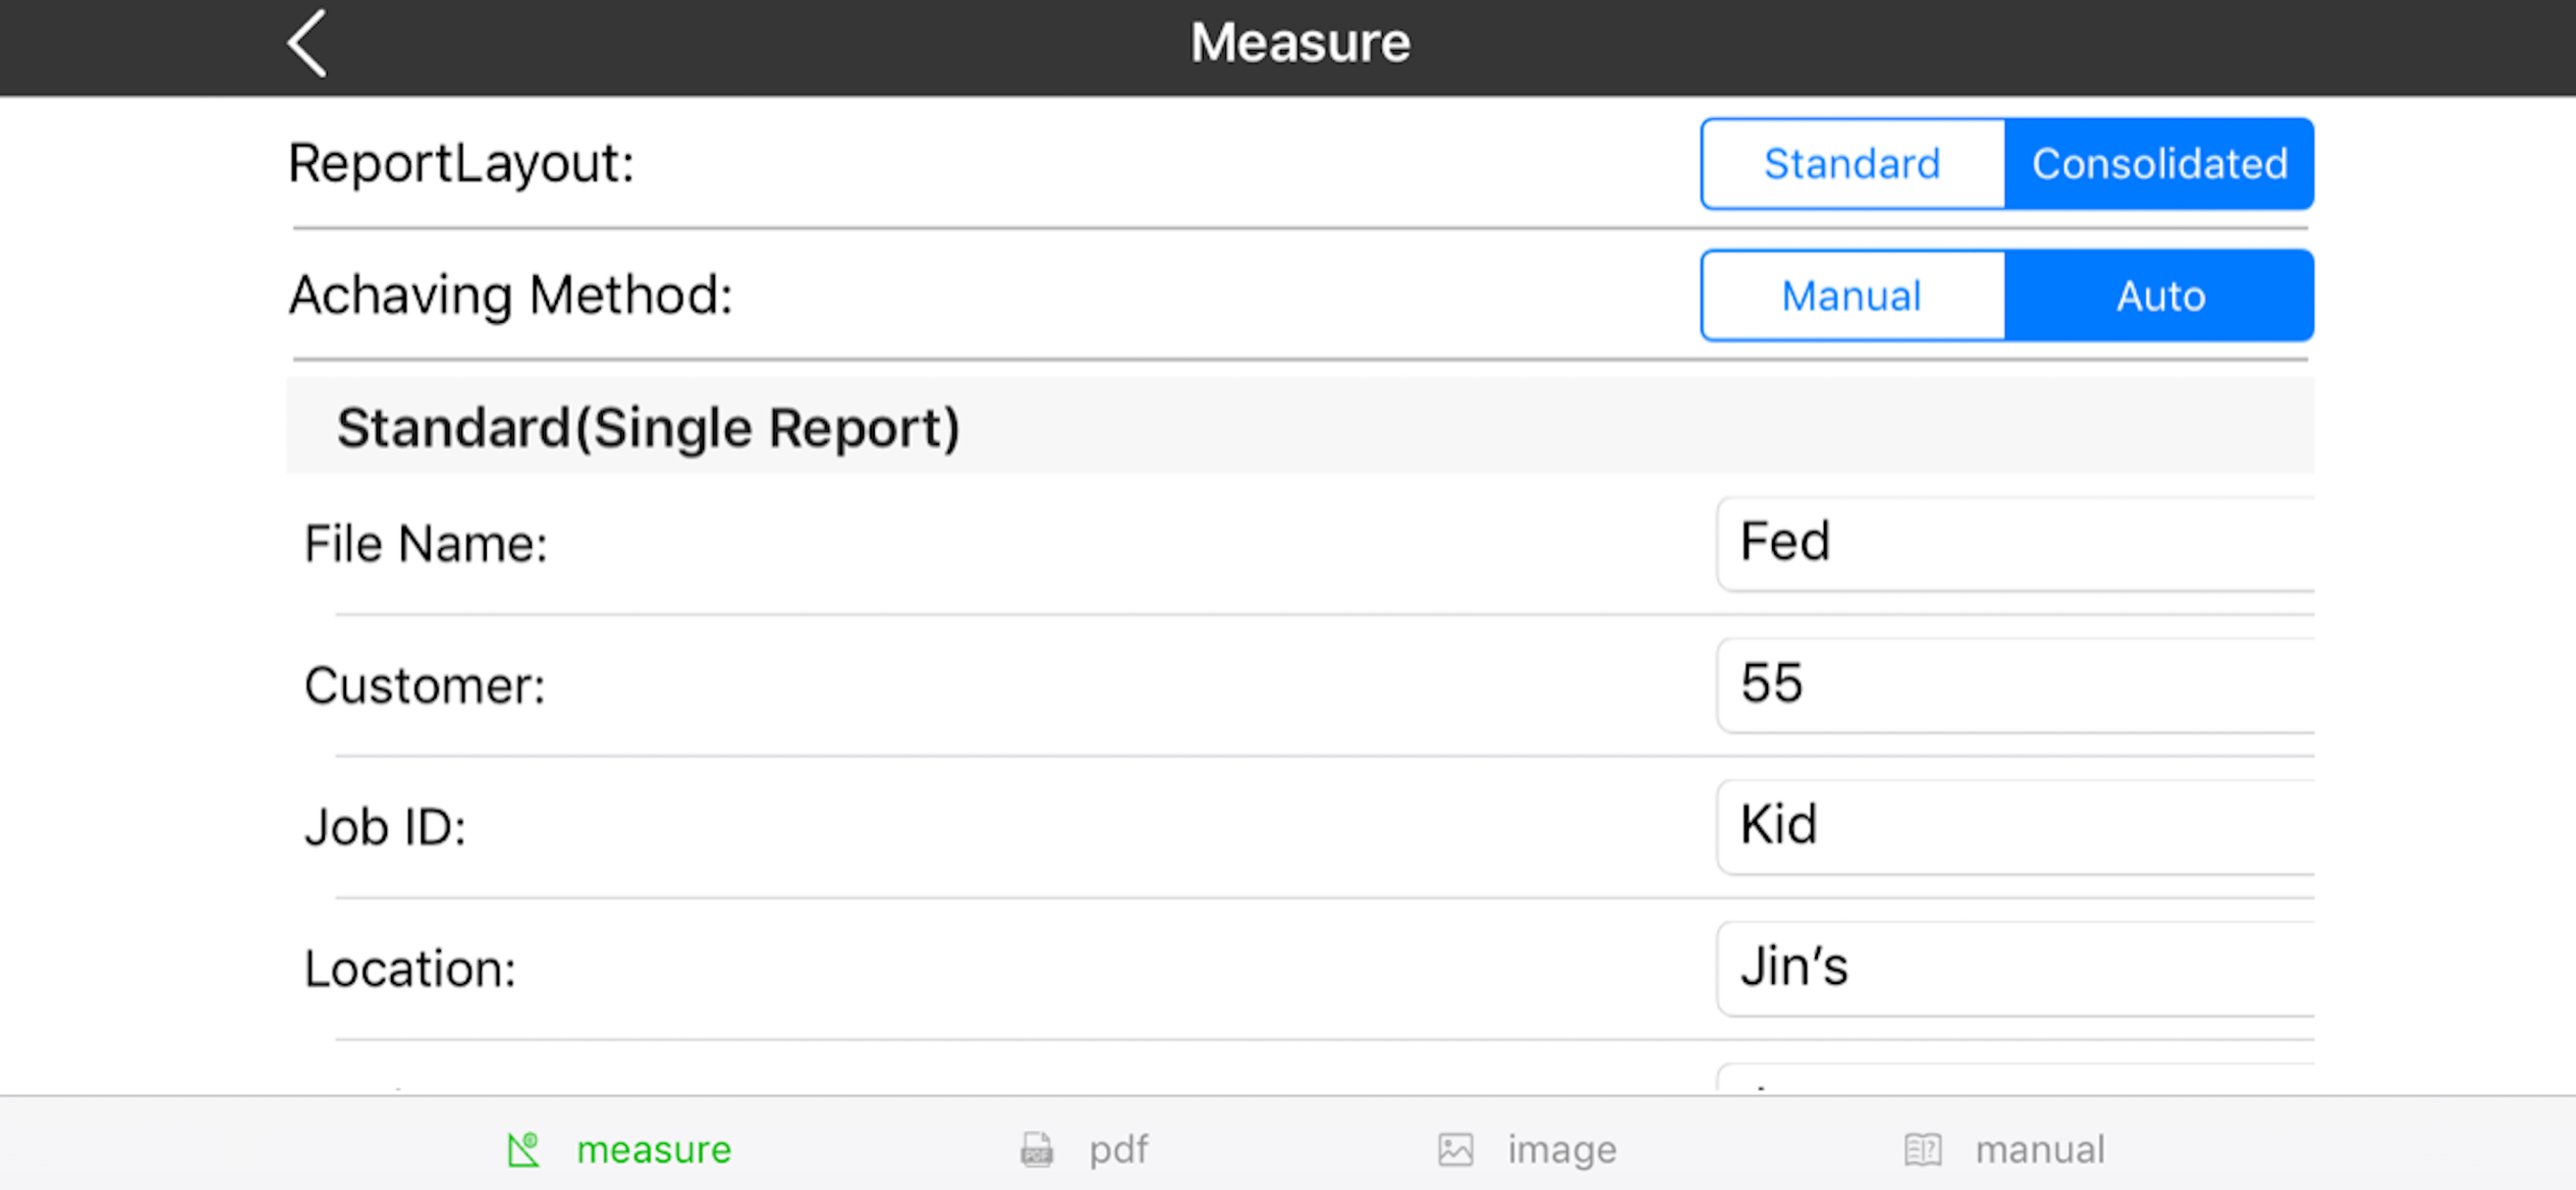
Task: Click the Job ID field with Kid
Action: coord(2015,828)
